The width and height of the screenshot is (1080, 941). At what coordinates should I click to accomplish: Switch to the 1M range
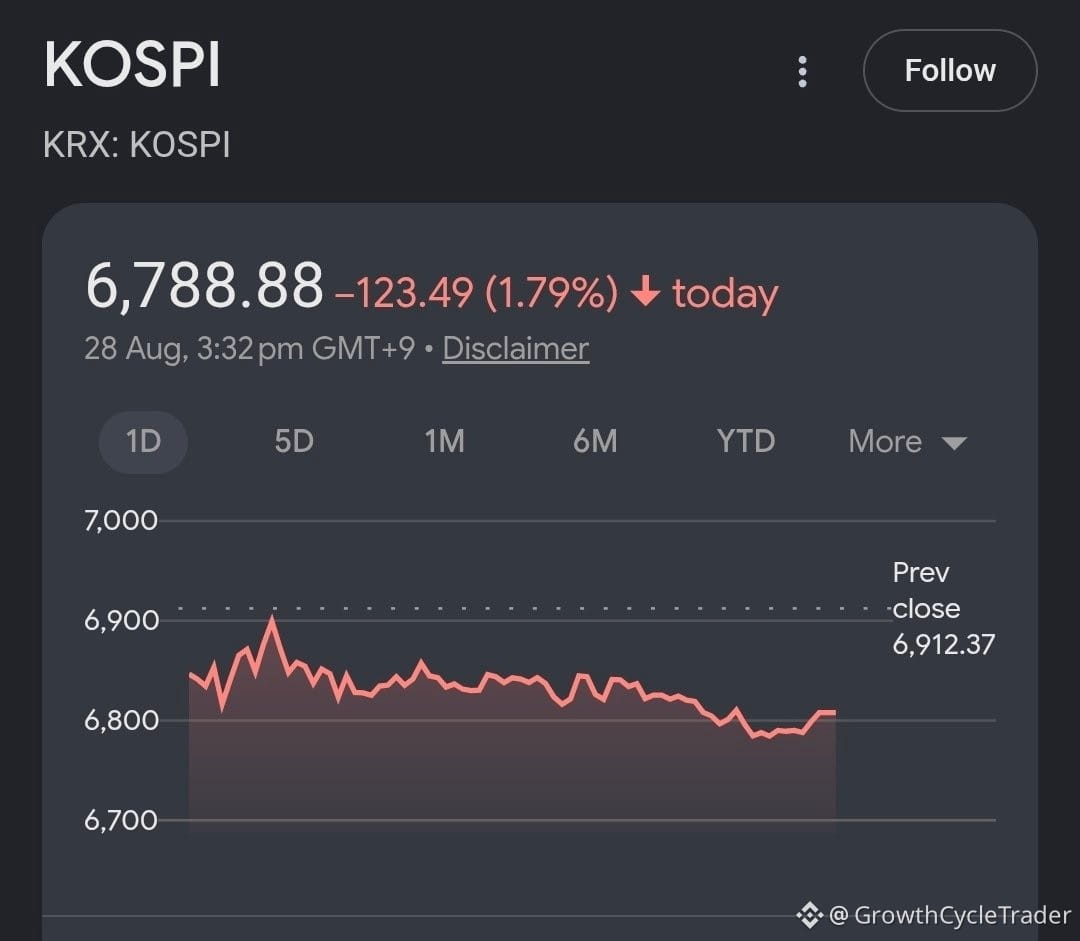444,442
